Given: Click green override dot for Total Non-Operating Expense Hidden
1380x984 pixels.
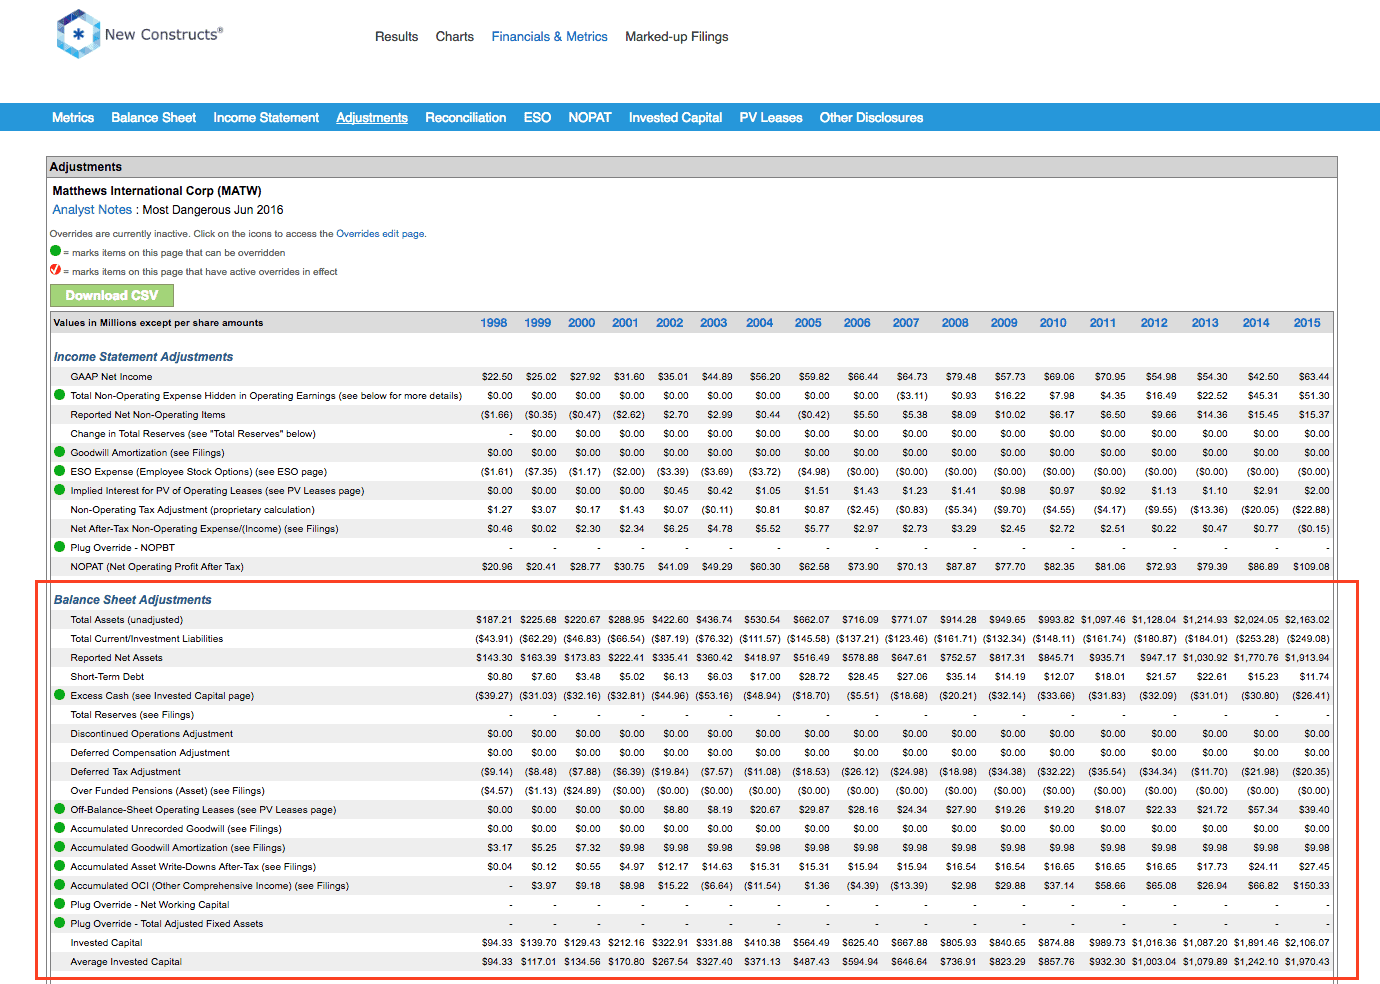Looking at the screenshot, I should (59, 395).
